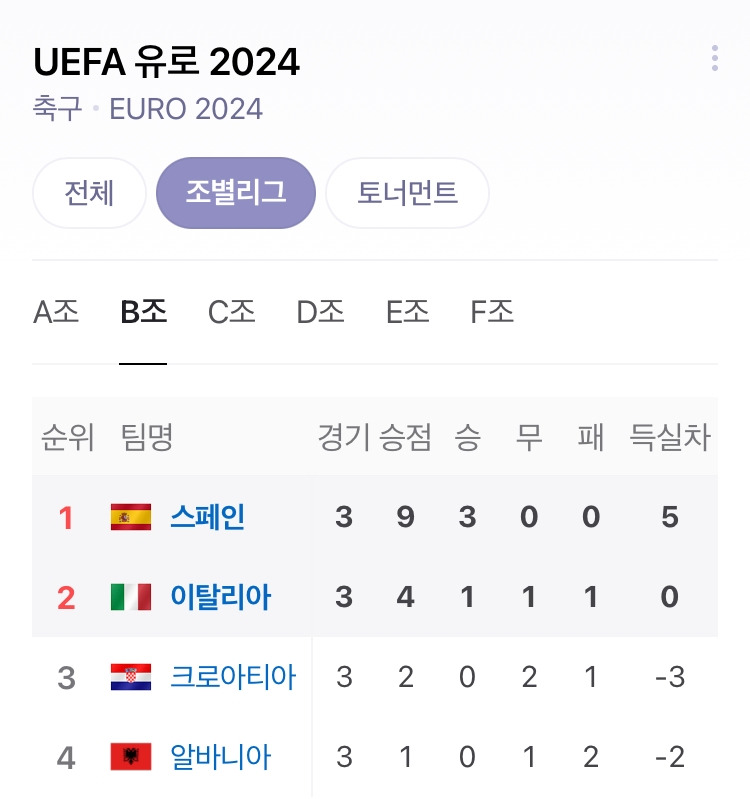
Task: Select the B조 group tab
Action: click(143, 313)
